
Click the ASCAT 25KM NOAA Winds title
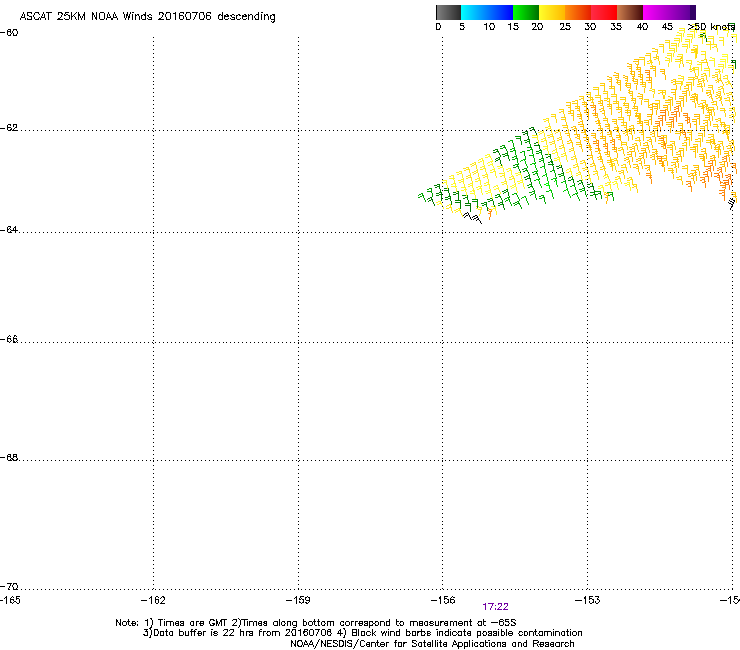(x=147, y=17)
